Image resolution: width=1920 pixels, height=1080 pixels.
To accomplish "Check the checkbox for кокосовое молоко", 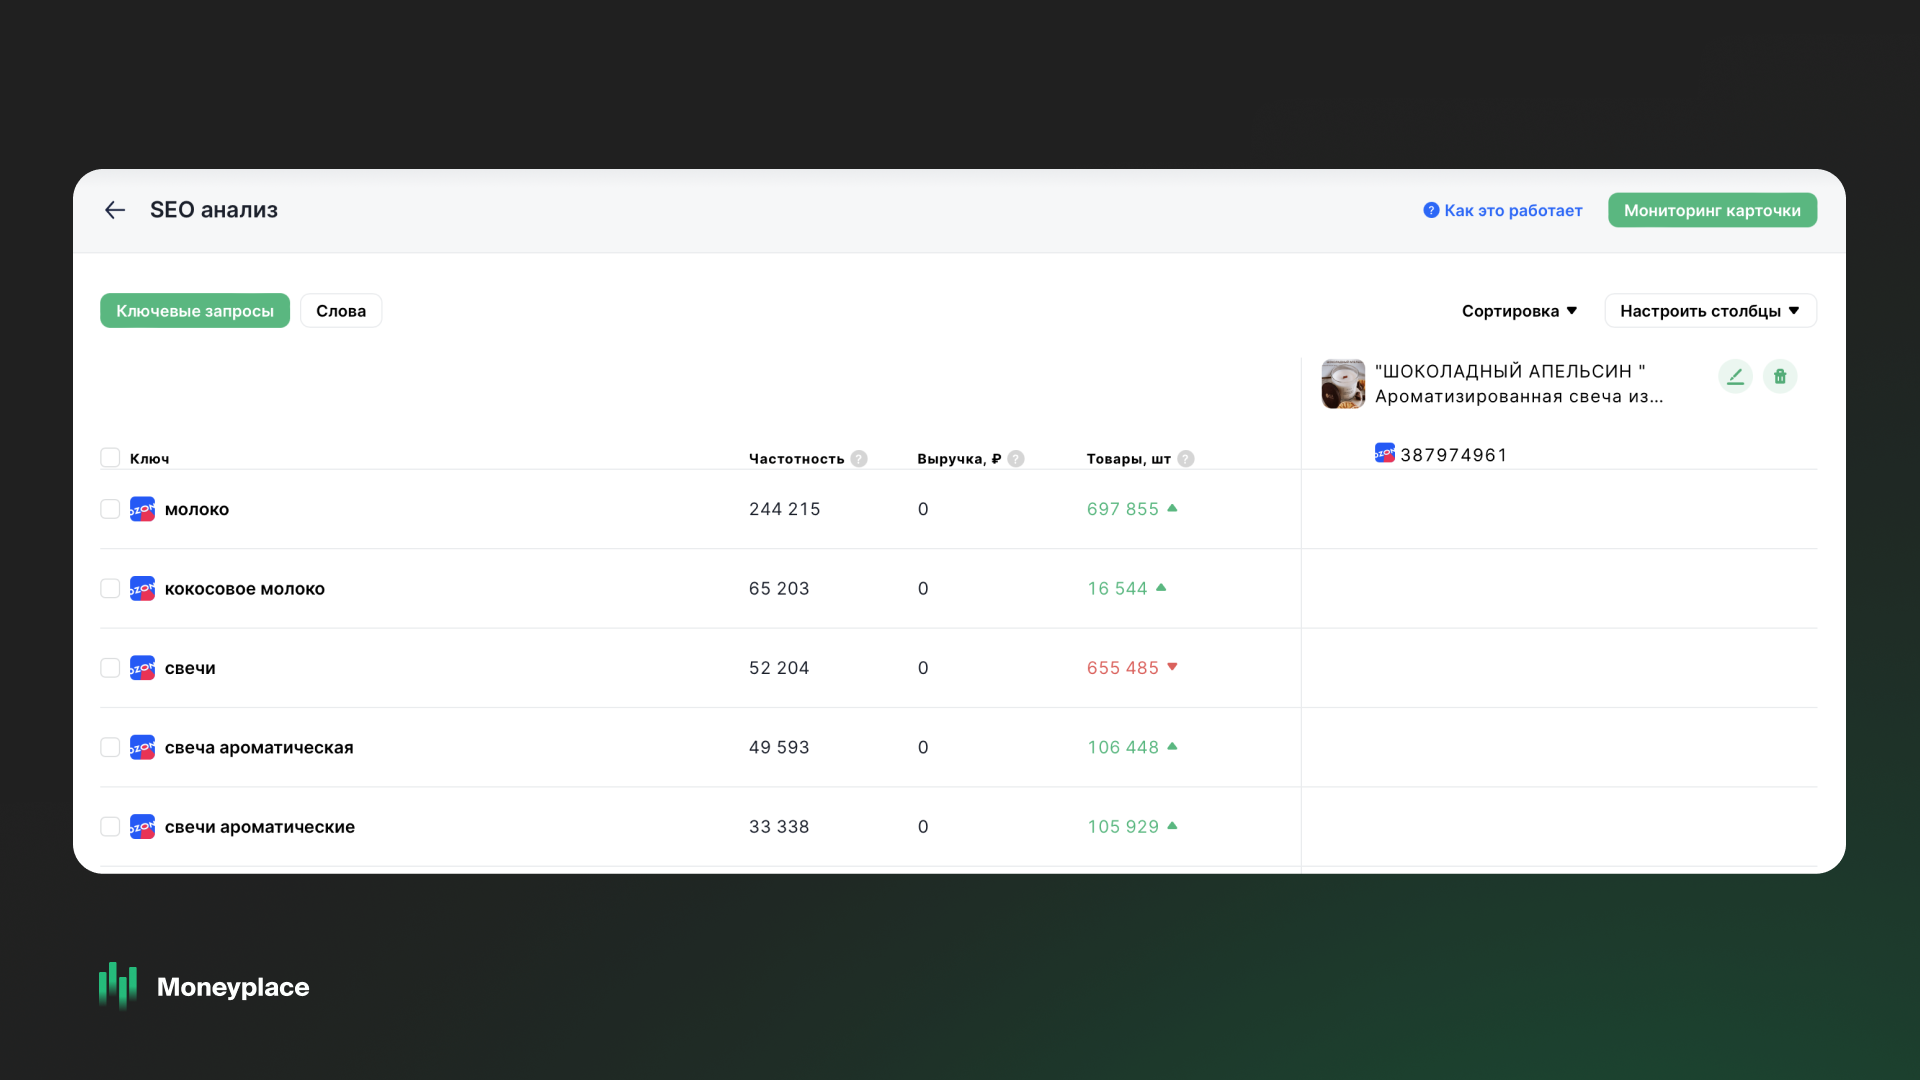I will [110, 589].
